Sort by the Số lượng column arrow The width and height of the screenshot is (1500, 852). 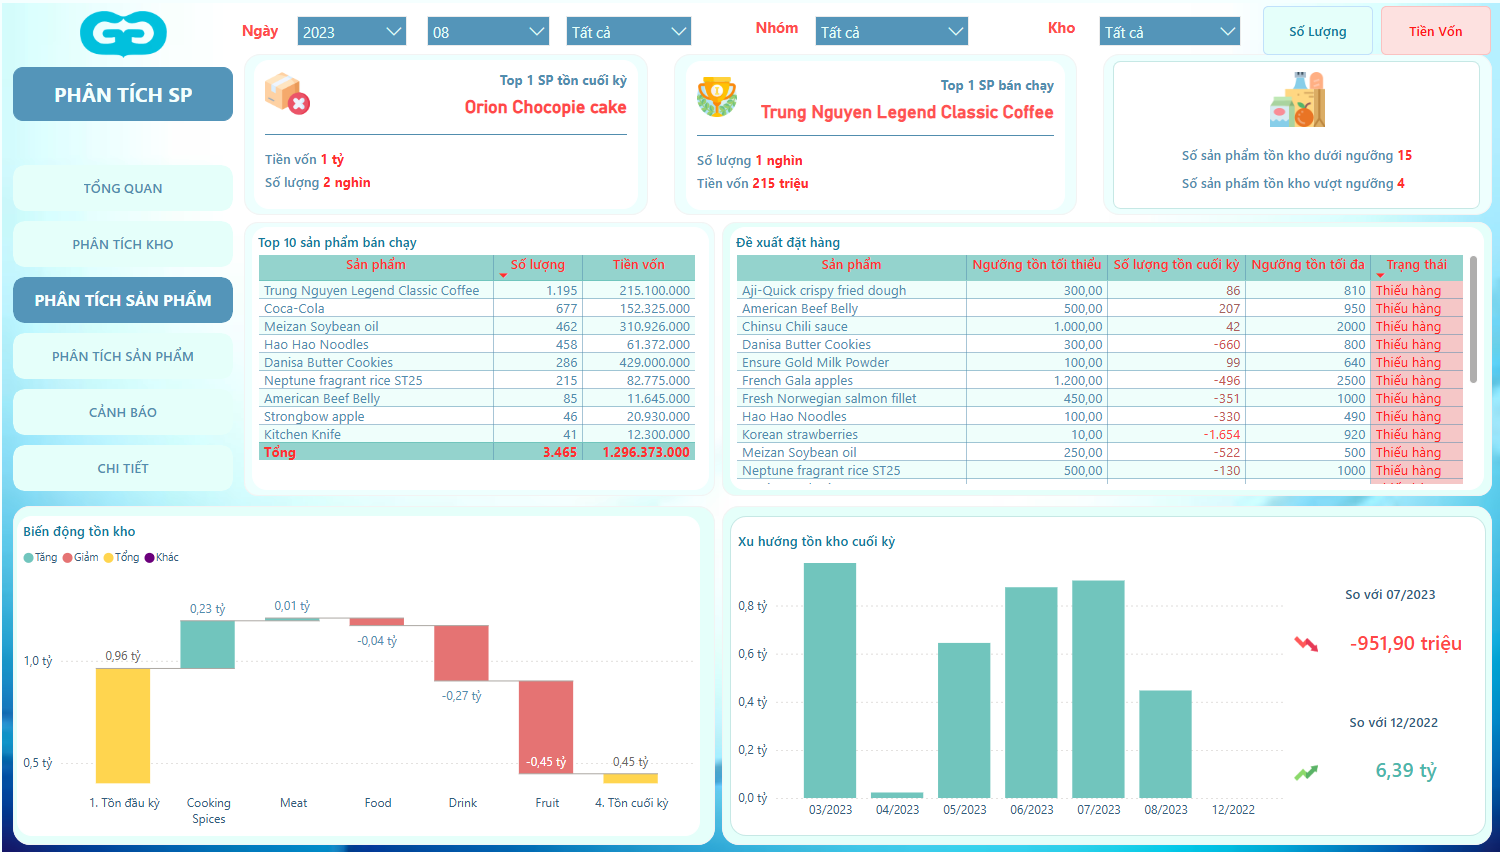pyautogui.click(x=503, y=275)
